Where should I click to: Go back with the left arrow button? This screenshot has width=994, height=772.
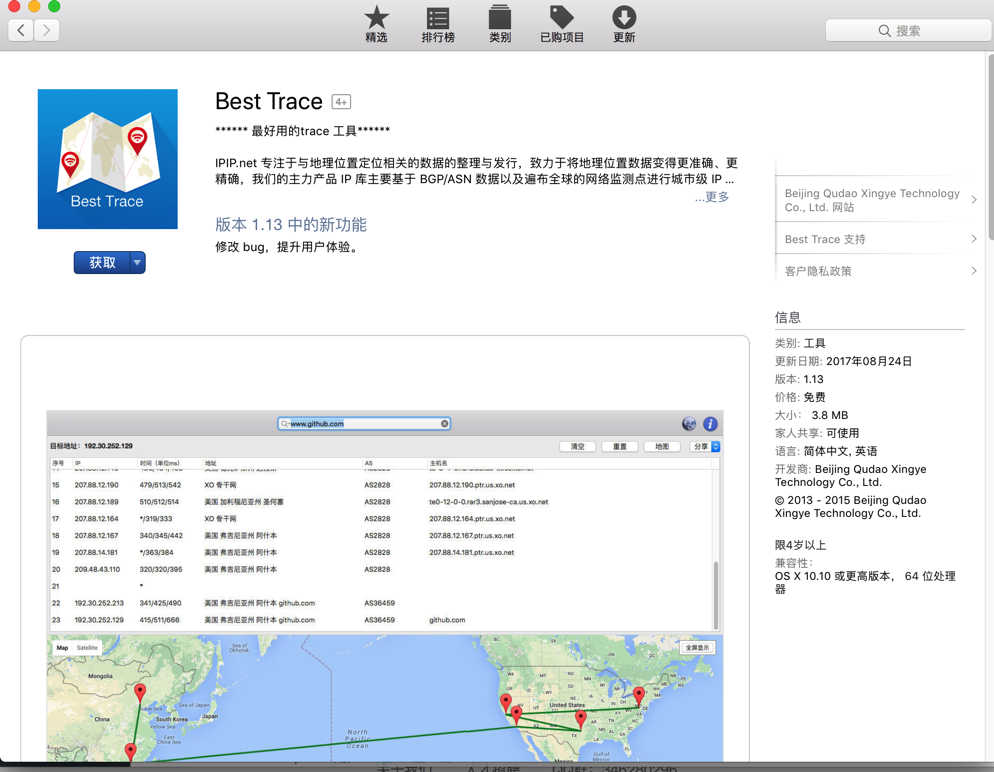click(21, 30)
